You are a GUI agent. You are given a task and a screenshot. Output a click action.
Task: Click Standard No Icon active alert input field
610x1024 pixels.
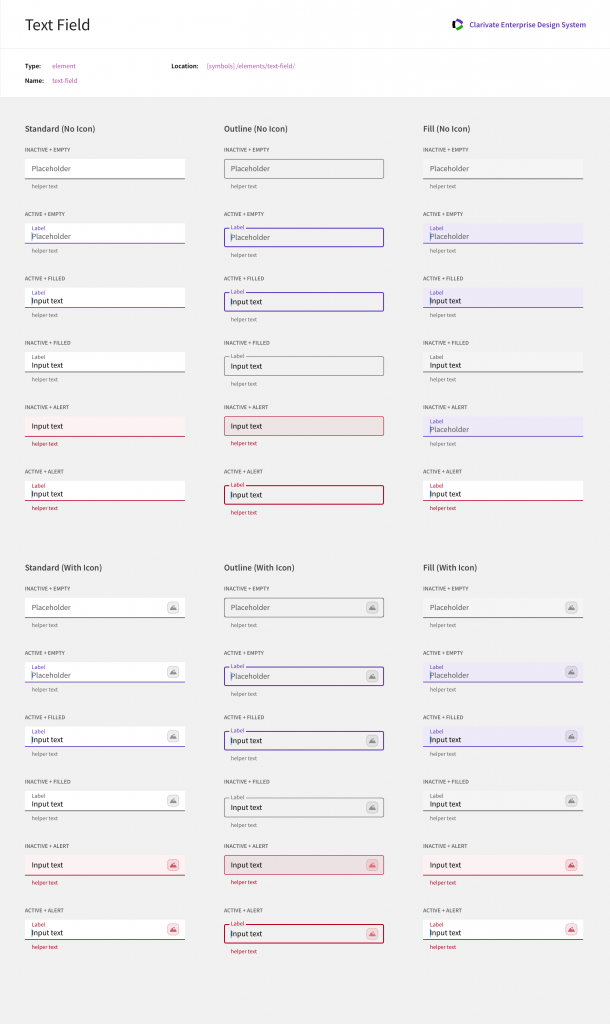pos(105,491)
